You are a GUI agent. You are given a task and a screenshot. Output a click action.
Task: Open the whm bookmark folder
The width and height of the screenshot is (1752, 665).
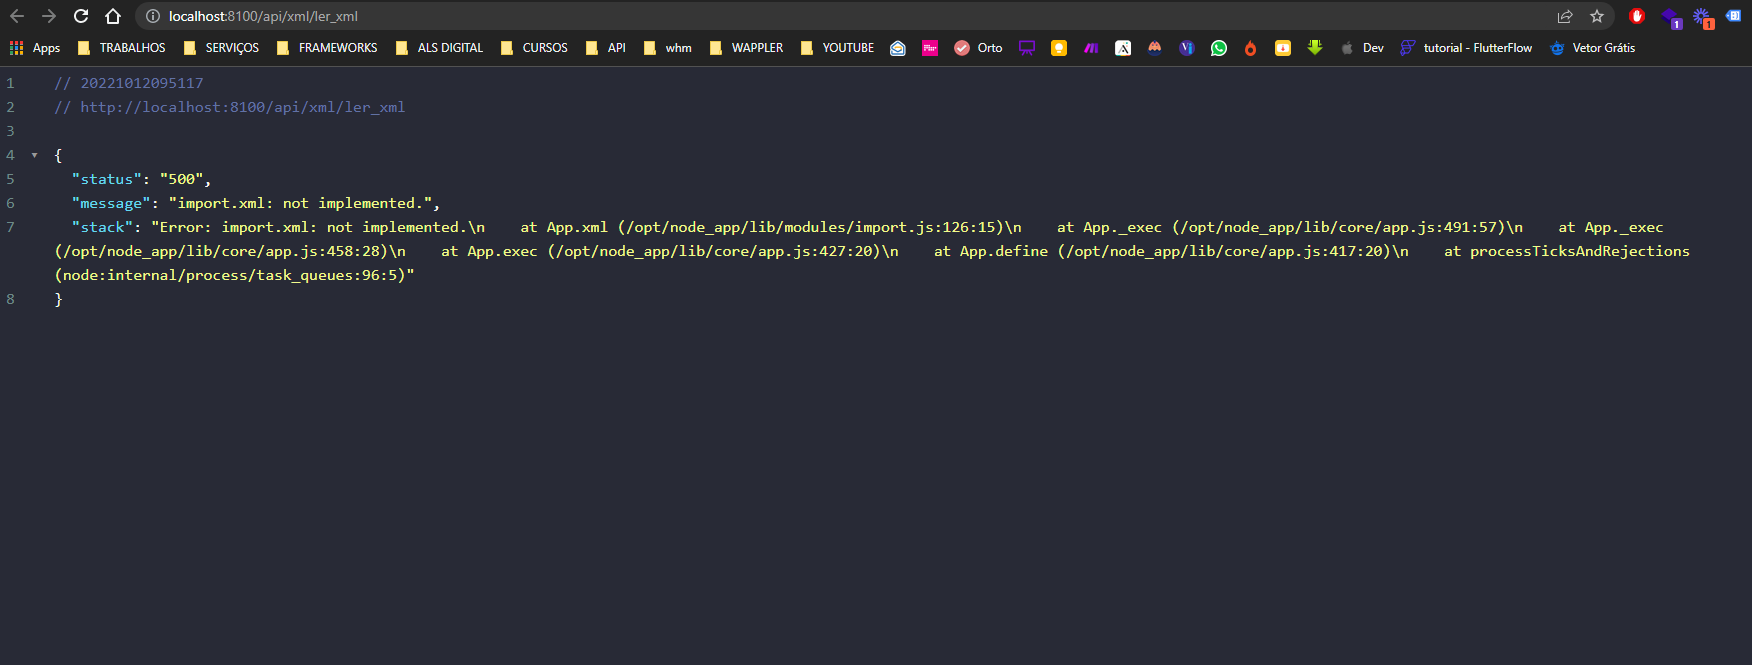[x=668, y=48]
